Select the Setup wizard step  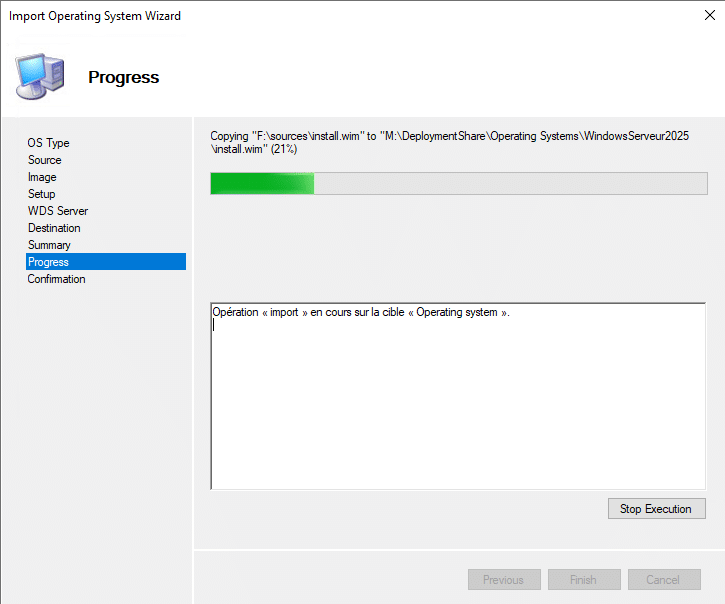(42, 194)
